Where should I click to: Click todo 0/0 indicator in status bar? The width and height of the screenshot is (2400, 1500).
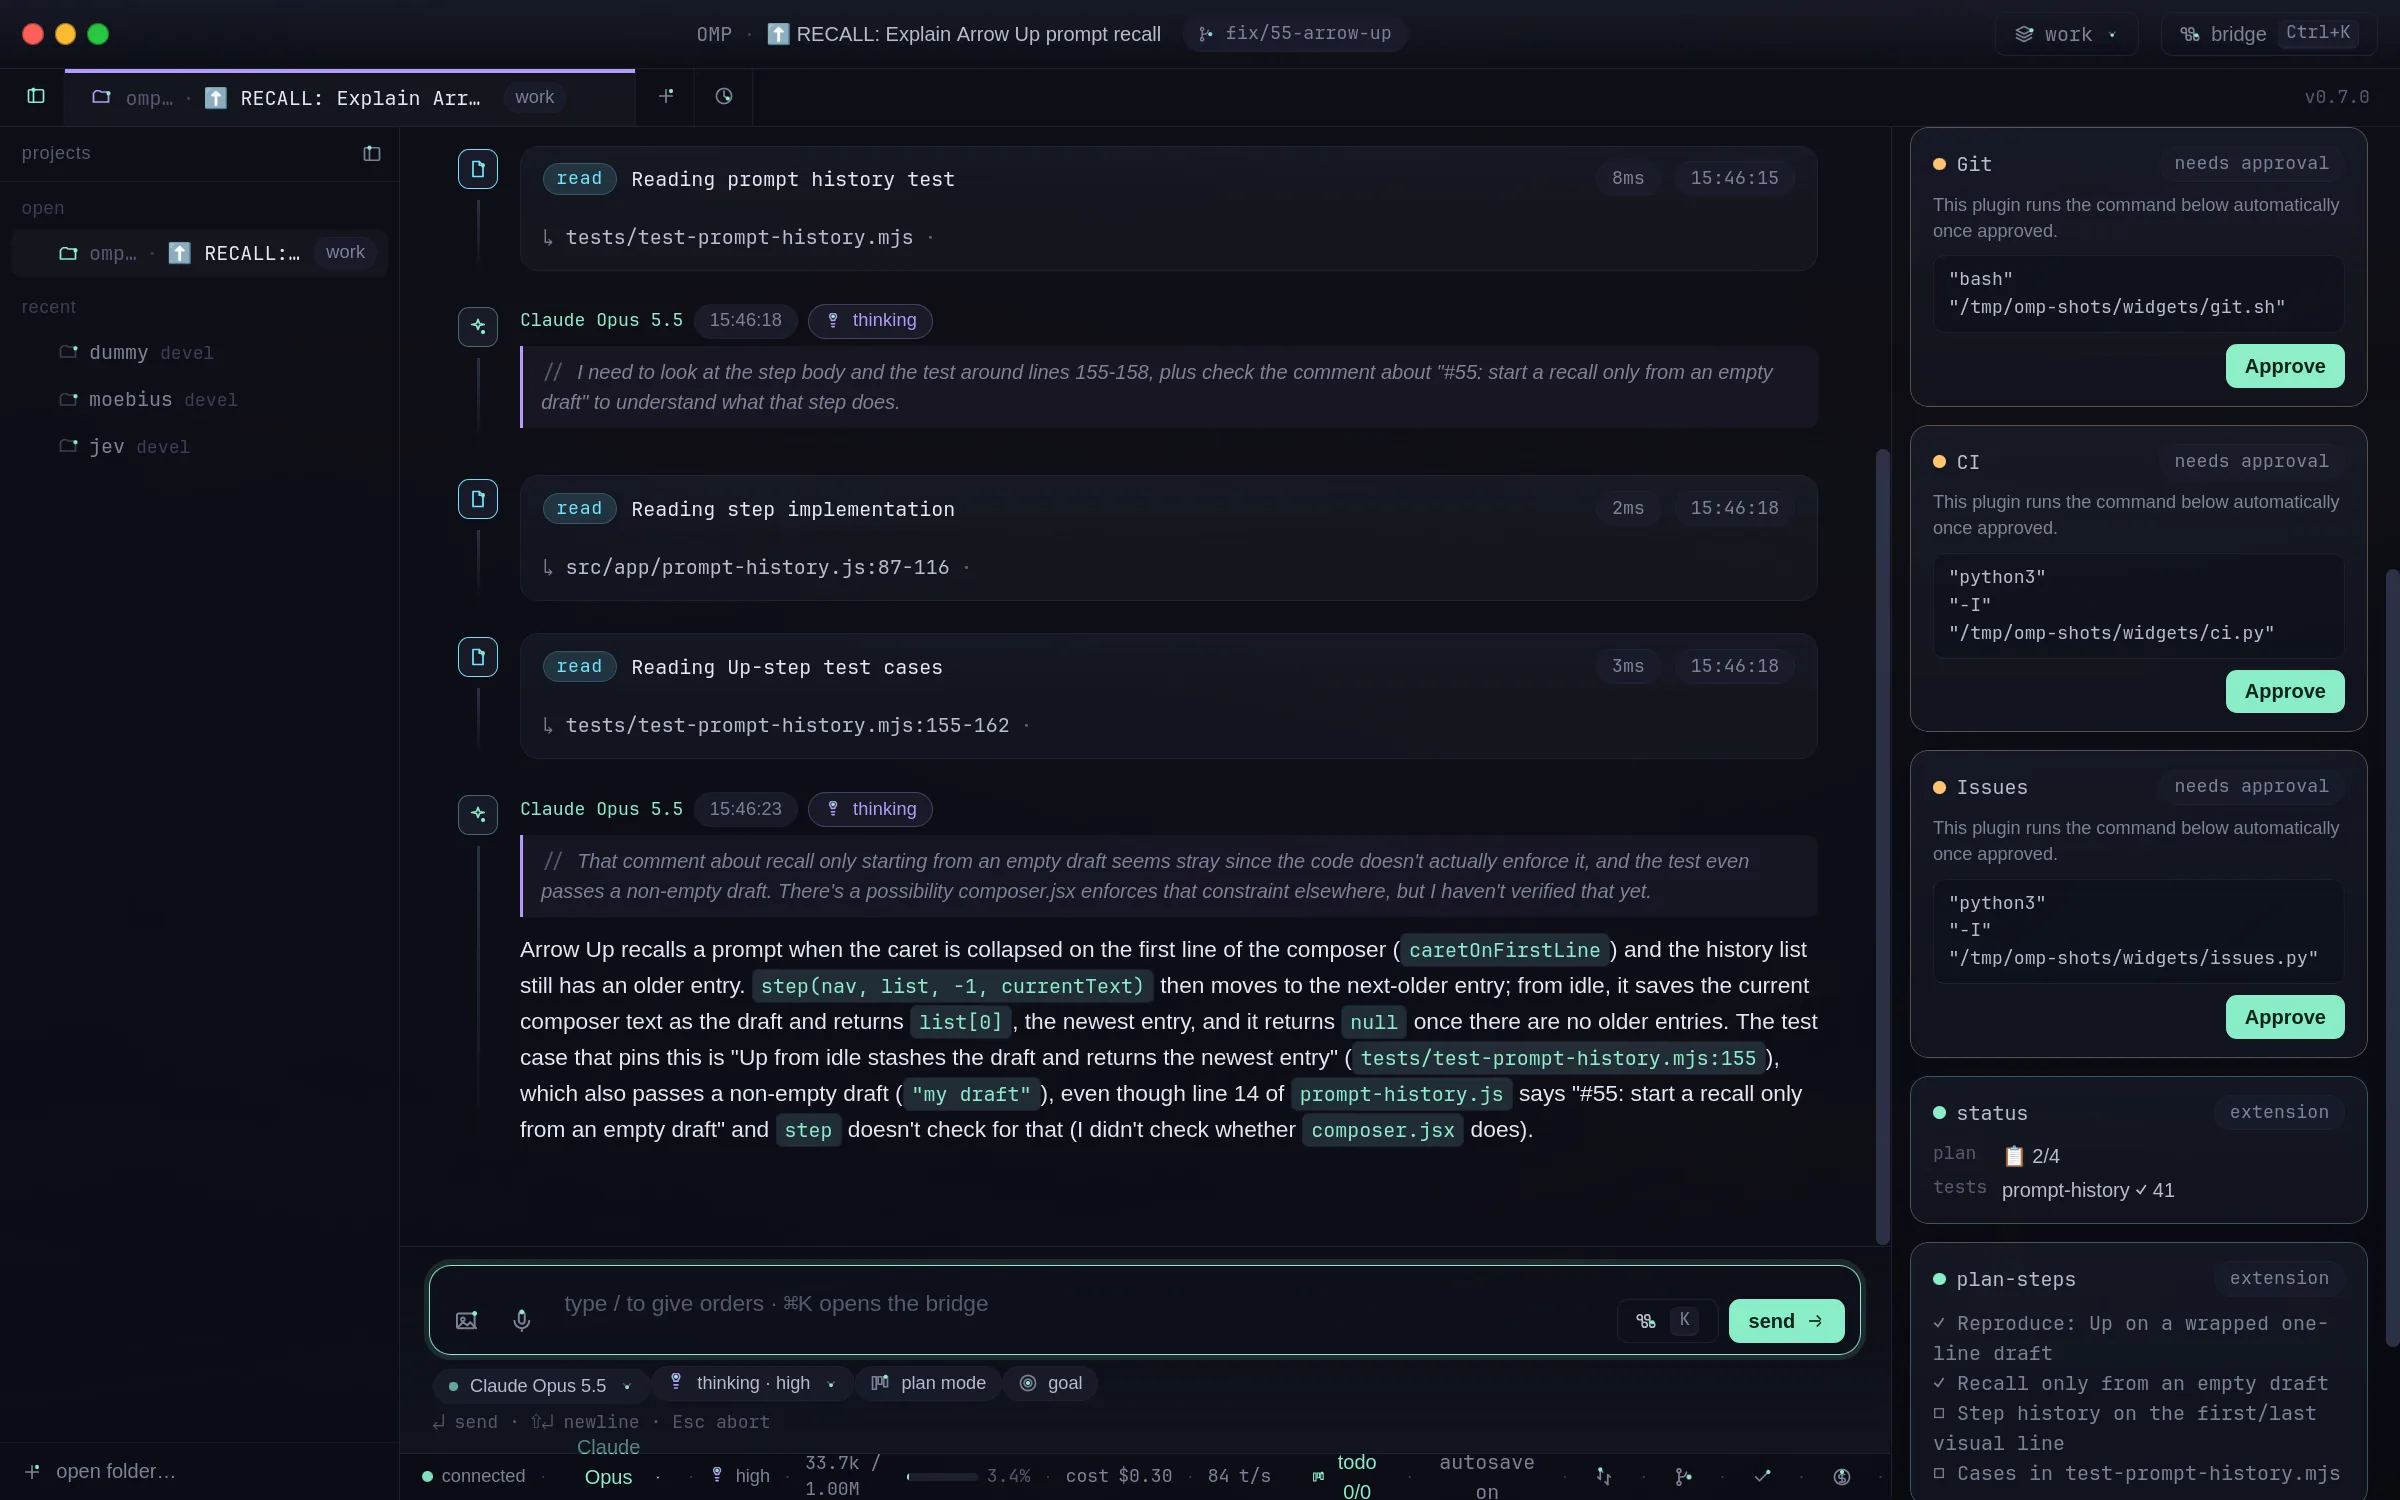(x=1345, y=1476)
